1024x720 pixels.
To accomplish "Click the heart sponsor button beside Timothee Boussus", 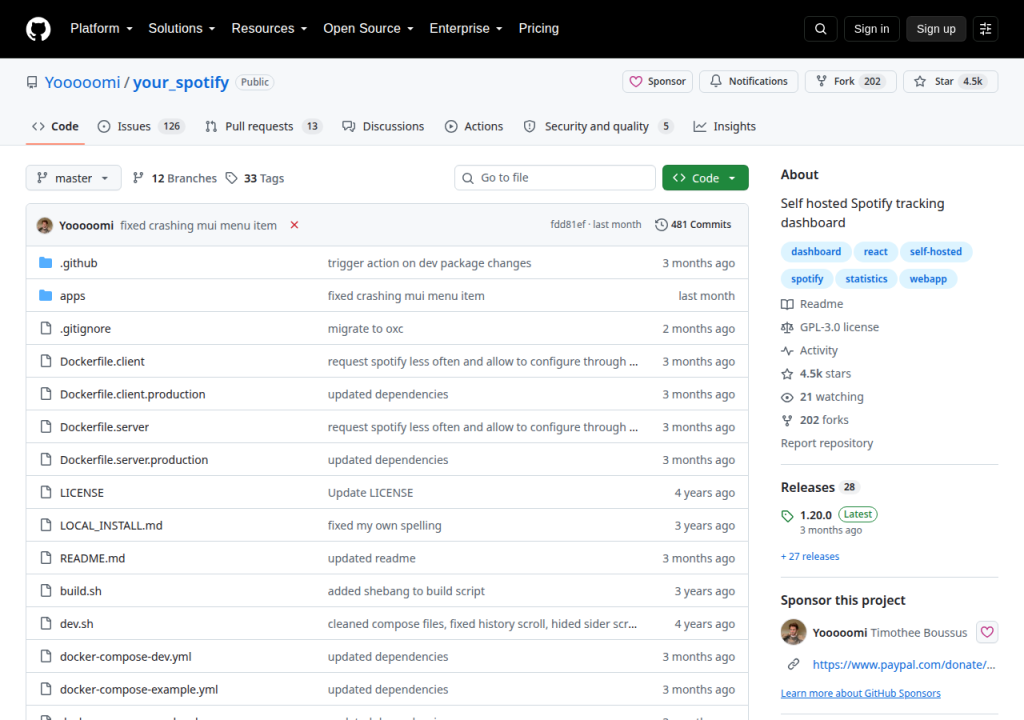I will click(987, 632).
